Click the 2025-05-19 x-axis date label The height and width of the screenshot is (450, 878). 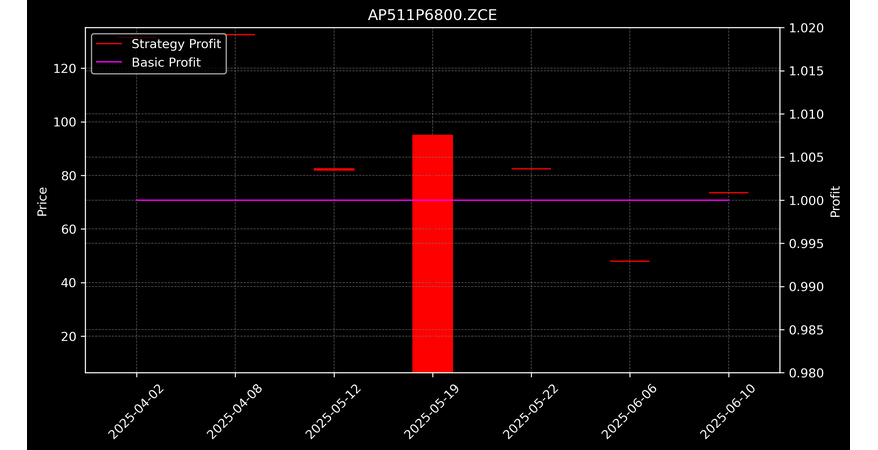click(x=432, y=412)
